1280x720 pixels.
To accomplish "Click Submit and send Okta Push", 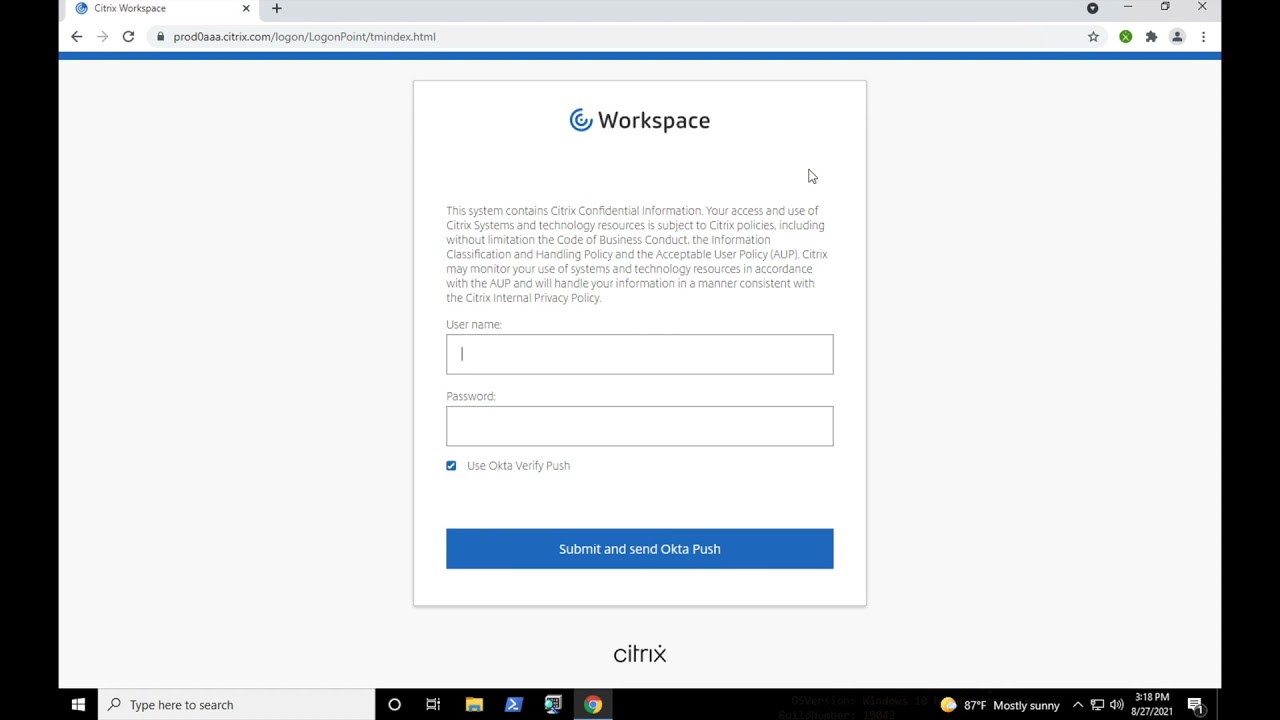I will (639, 549).
